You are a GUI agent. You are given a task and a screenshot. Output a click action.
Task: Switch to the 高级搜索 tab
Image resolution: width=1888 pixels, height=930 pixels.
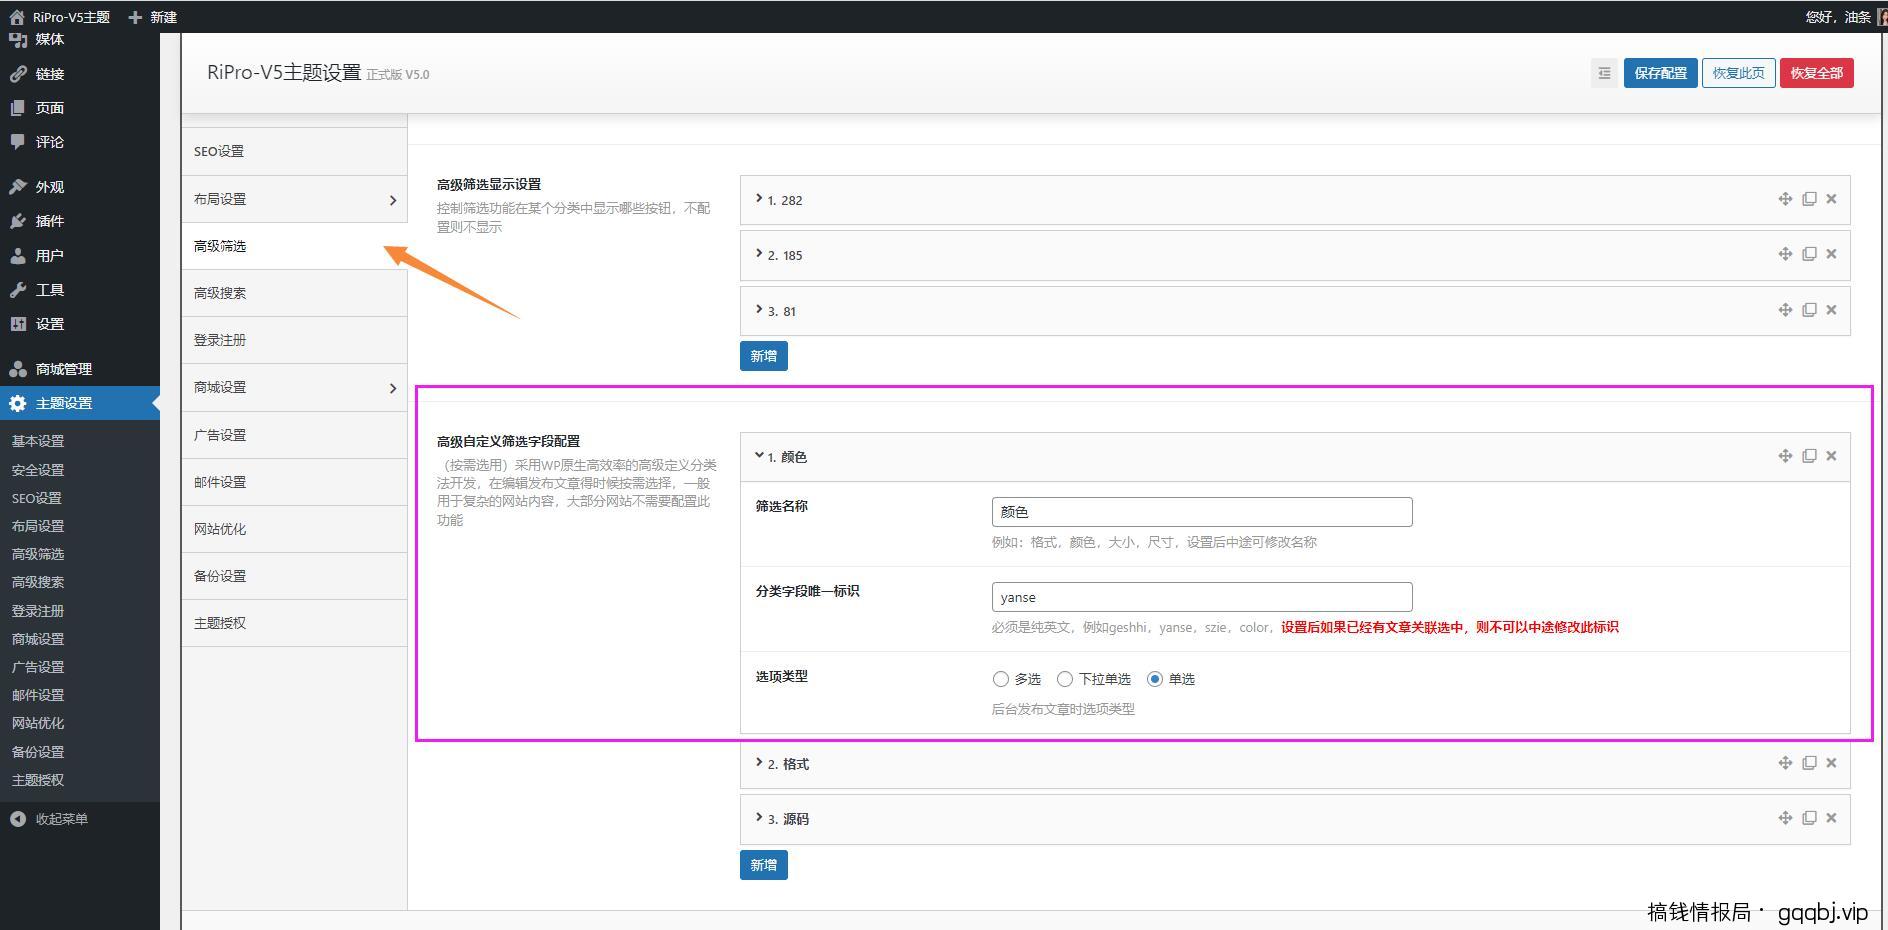point(219,292)
